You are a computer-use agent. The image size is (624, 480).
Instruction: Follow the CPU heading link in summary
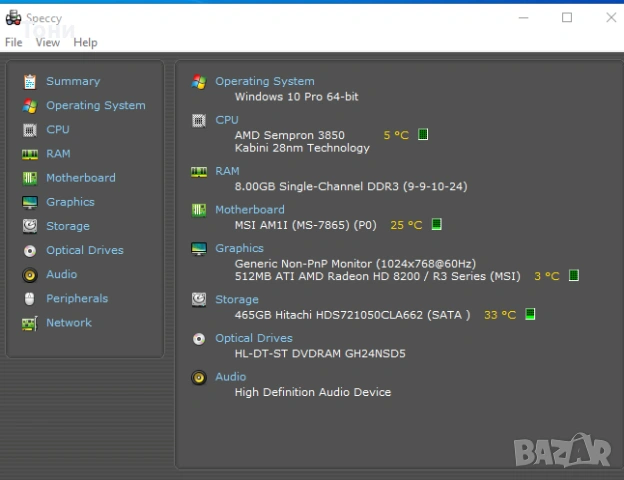[x=227, y=120]
